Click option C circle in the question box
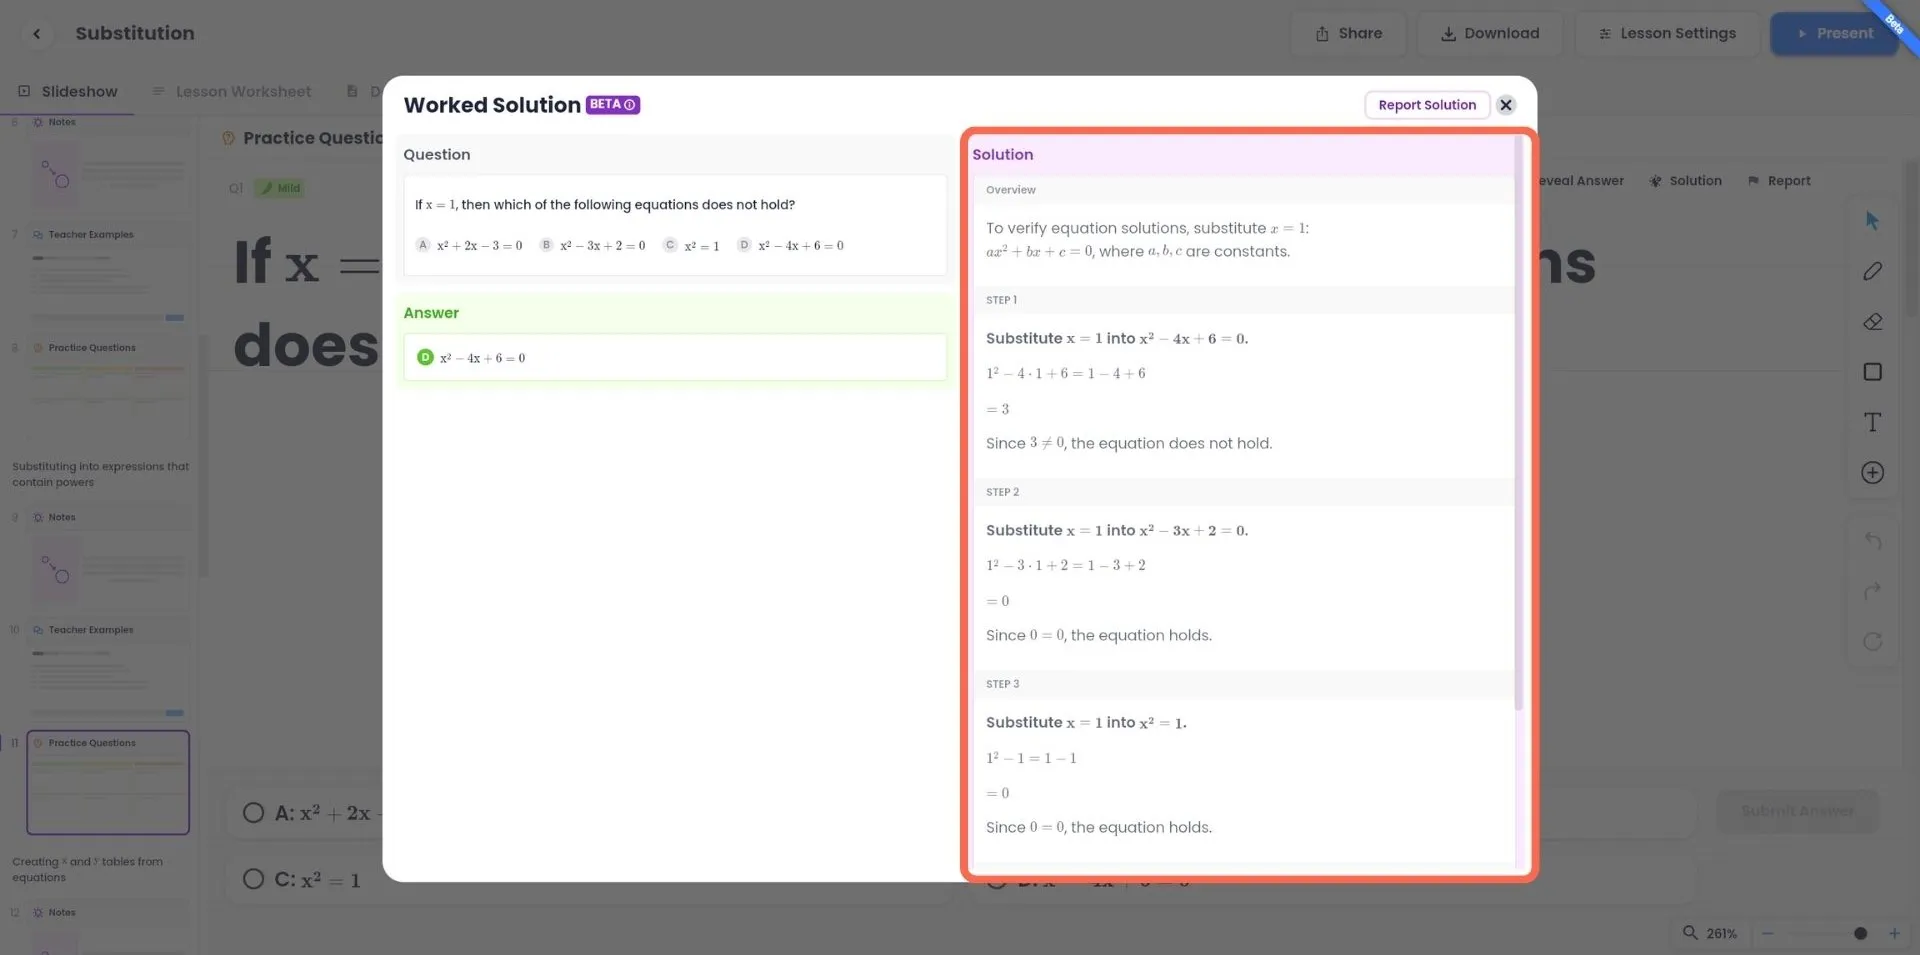The width and height of the screenshot is (1920, 955). 670,245
